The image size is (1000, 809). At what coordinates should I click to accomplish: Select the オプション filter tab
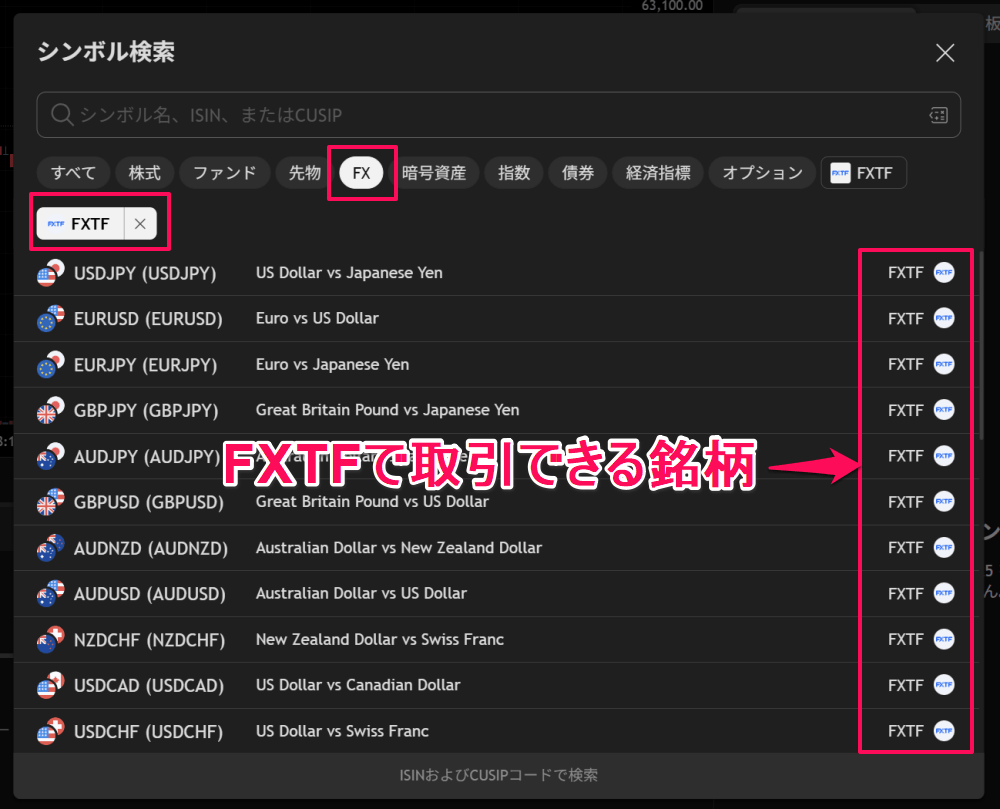point(762,173)
